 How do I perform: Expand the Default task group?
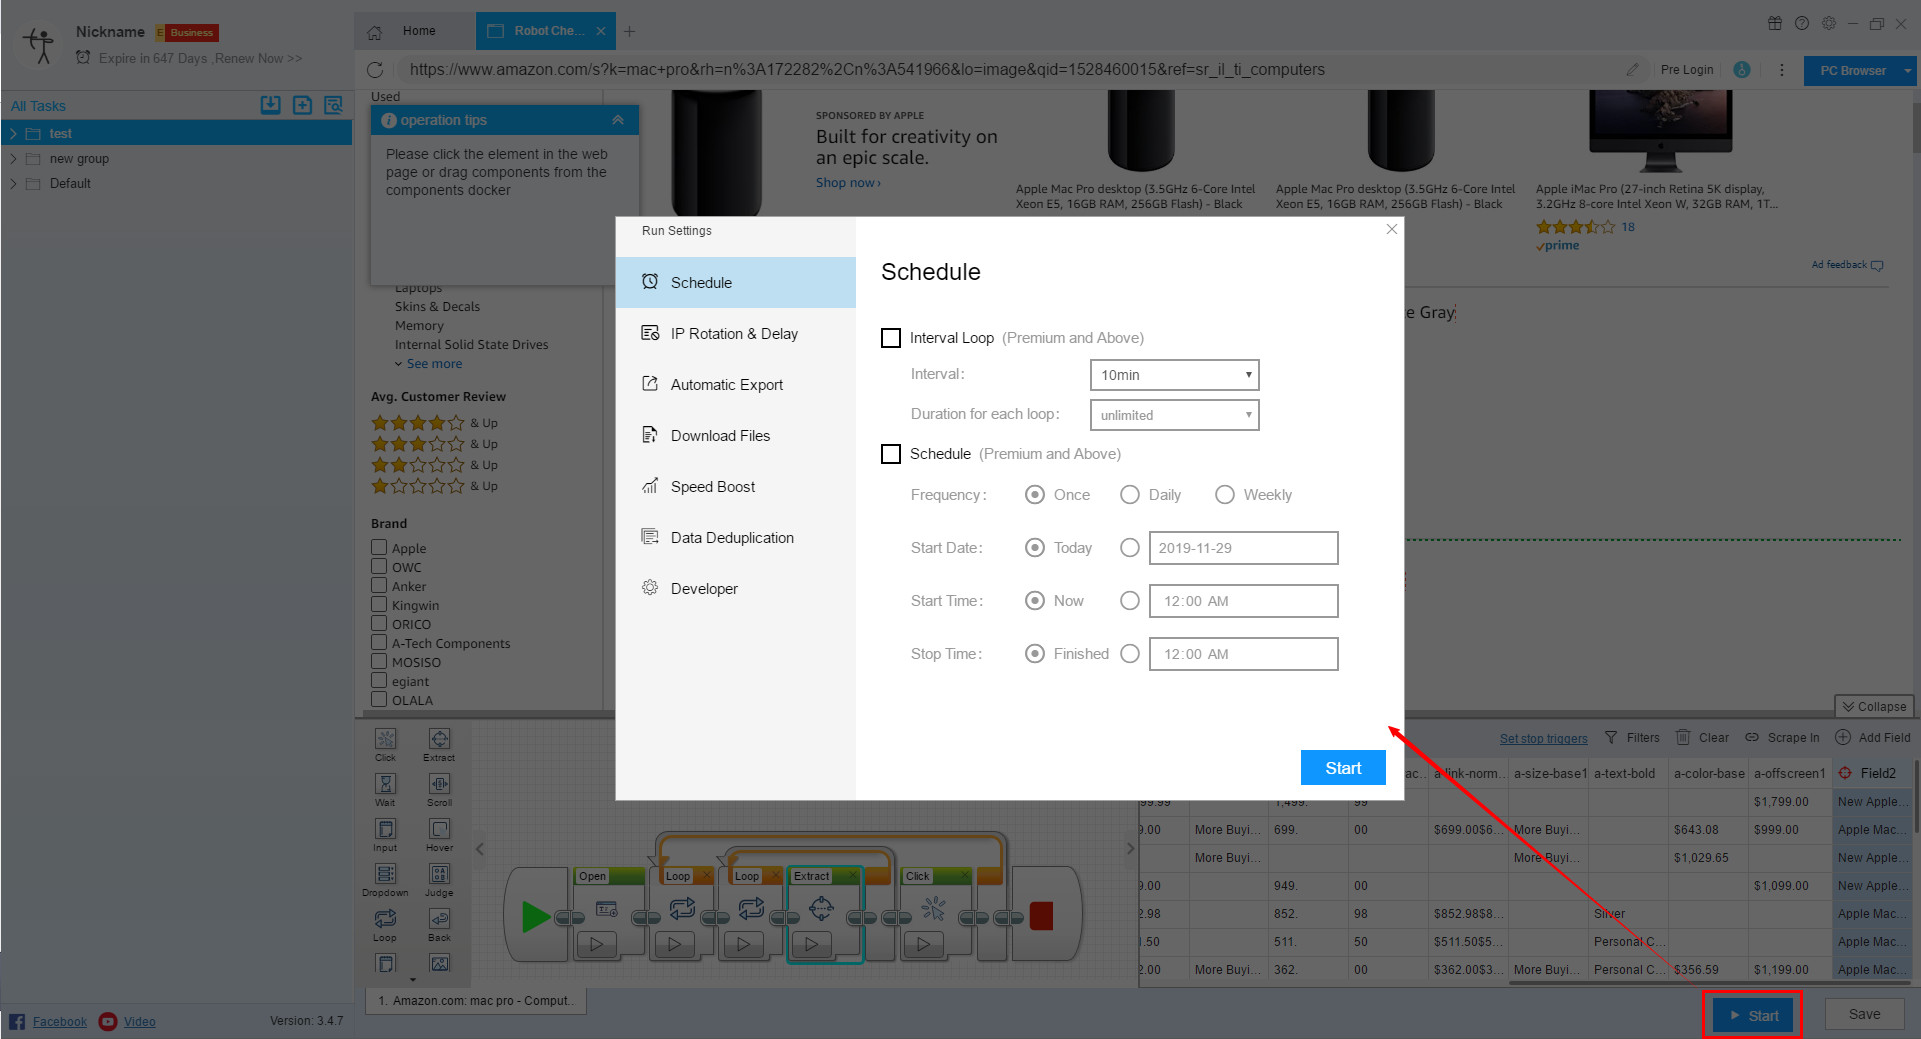coord(13,183)
